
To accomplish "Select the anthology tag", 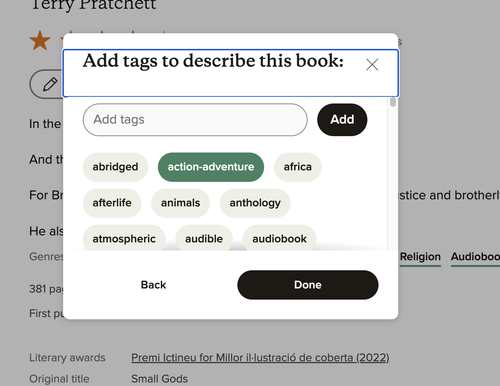I will (x=255, y=203).
